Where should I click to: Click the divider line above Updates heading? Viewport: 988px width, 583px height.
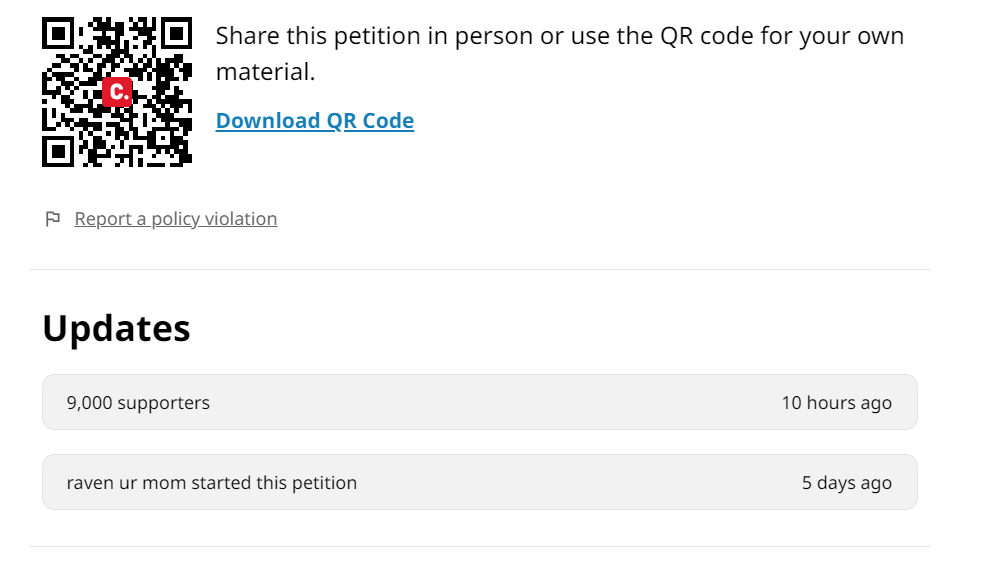pyautogui.click(x=479, y=269)
